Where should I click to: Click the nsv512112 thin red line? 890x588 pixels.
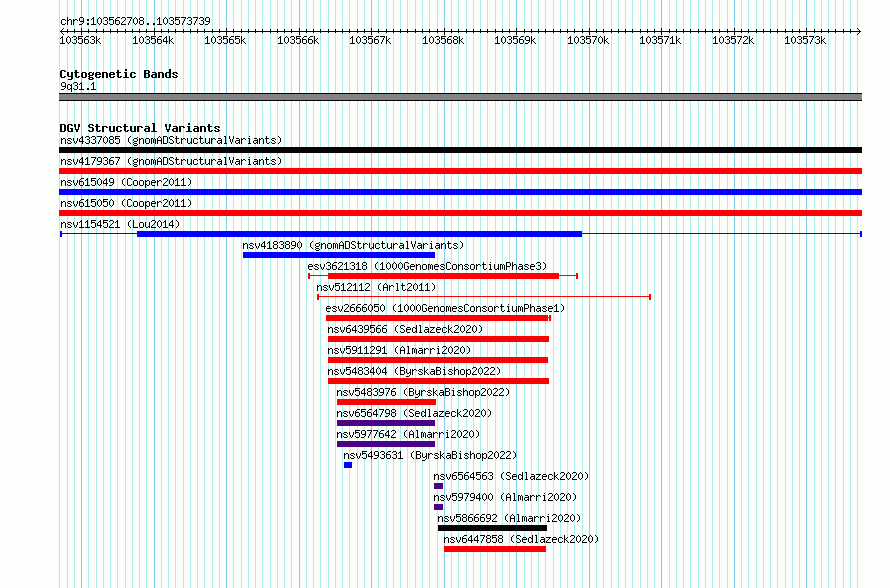pos(484,297)
